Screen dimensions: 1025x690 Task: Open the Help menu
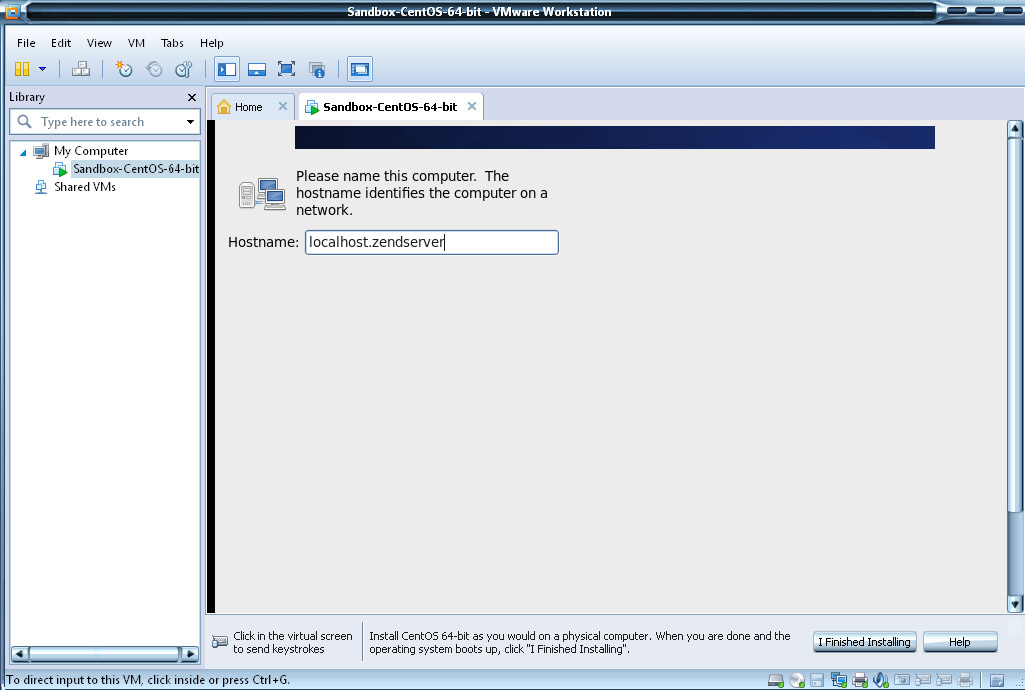pyautogui.click(x=211, y=42)
